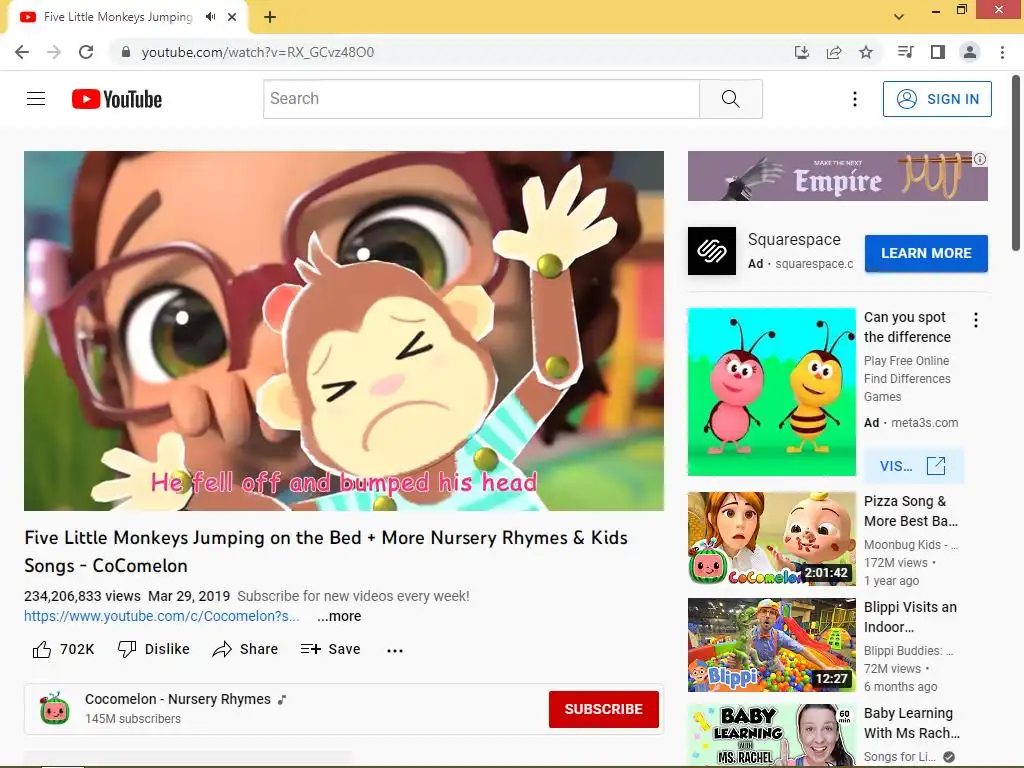Click Can you spot the difference title

click(907, 327)
